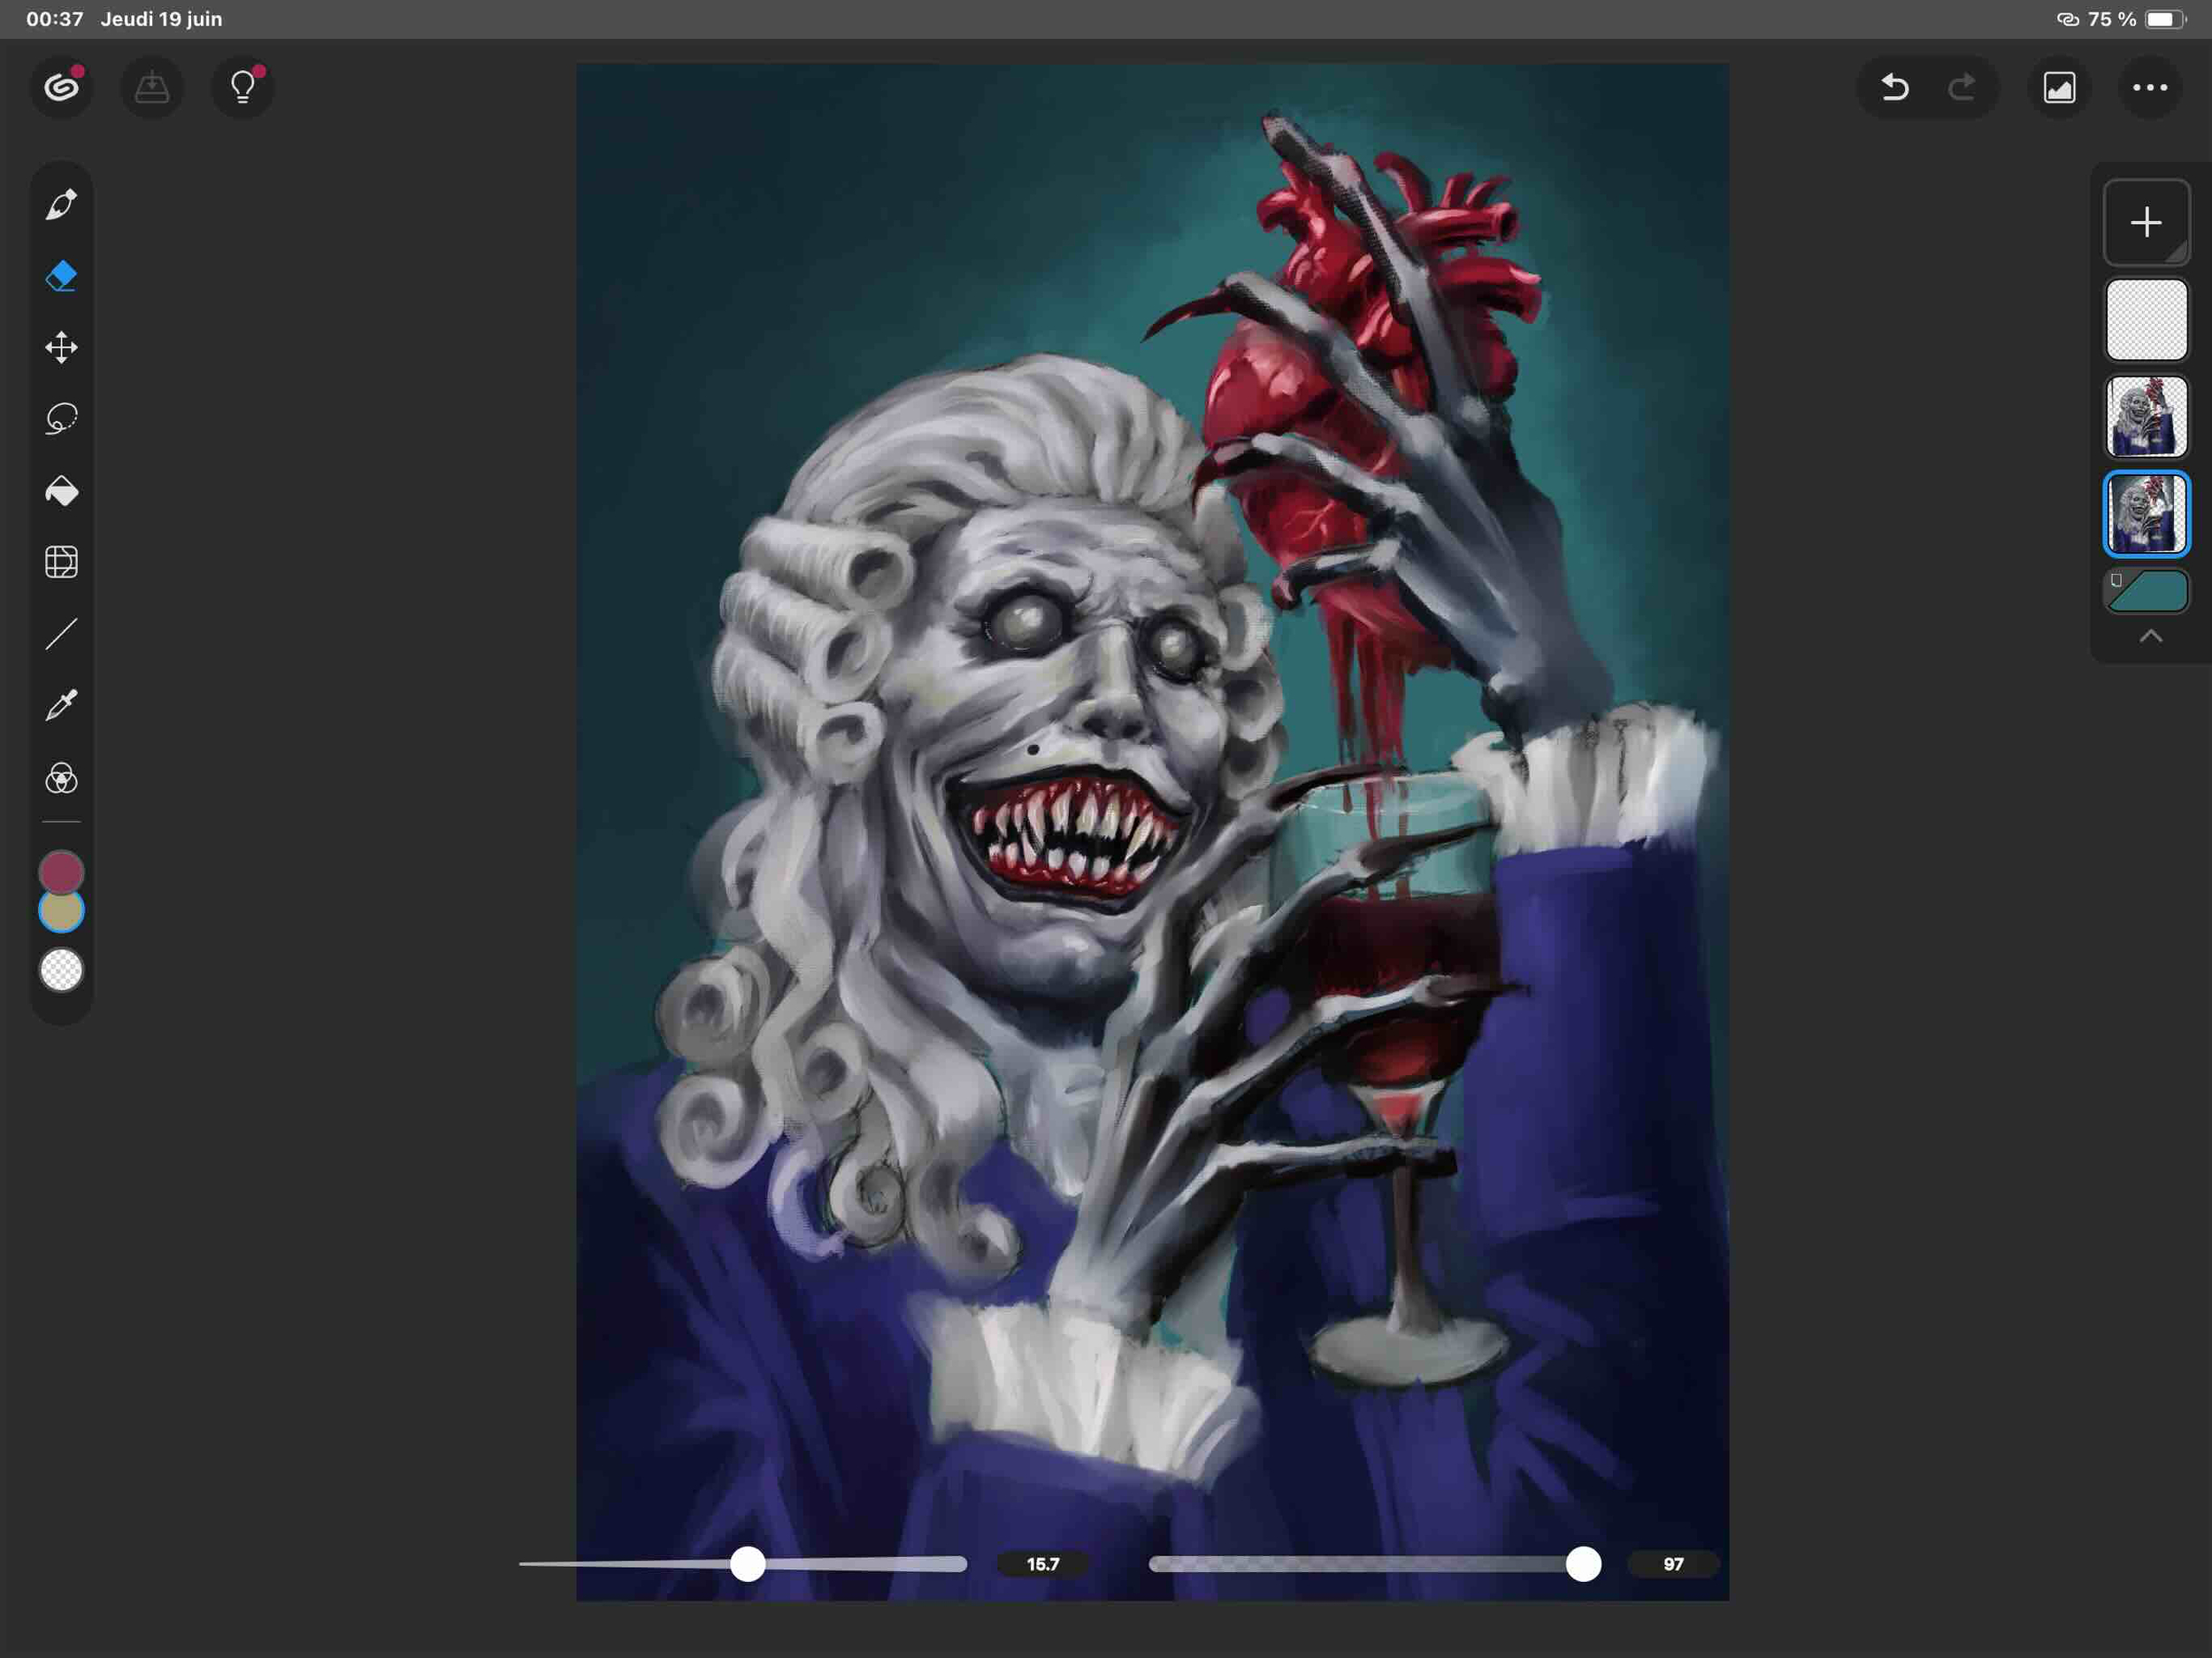Open the color adjustments tool

click(61, 778)
